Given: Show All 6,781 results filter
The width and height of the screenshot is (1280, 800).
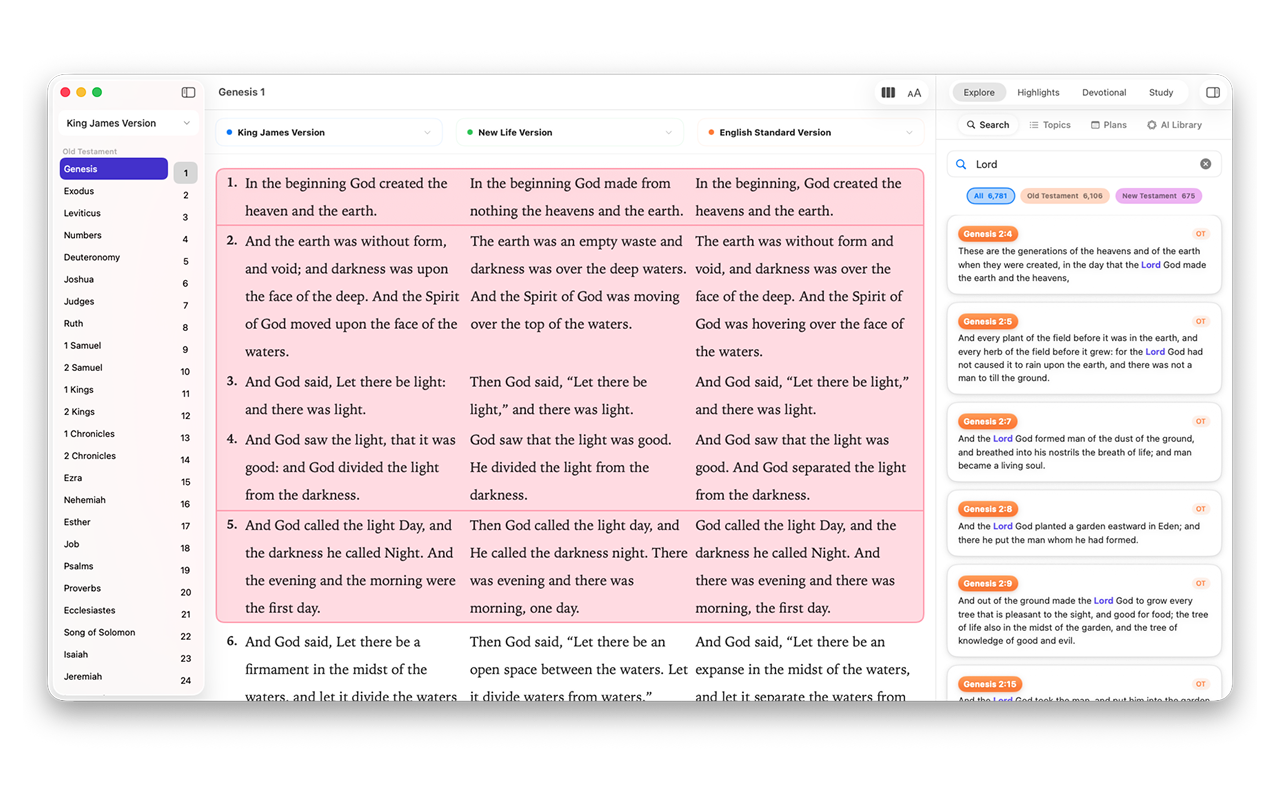Looking at the screenshot, I should (x=991, y=196).
